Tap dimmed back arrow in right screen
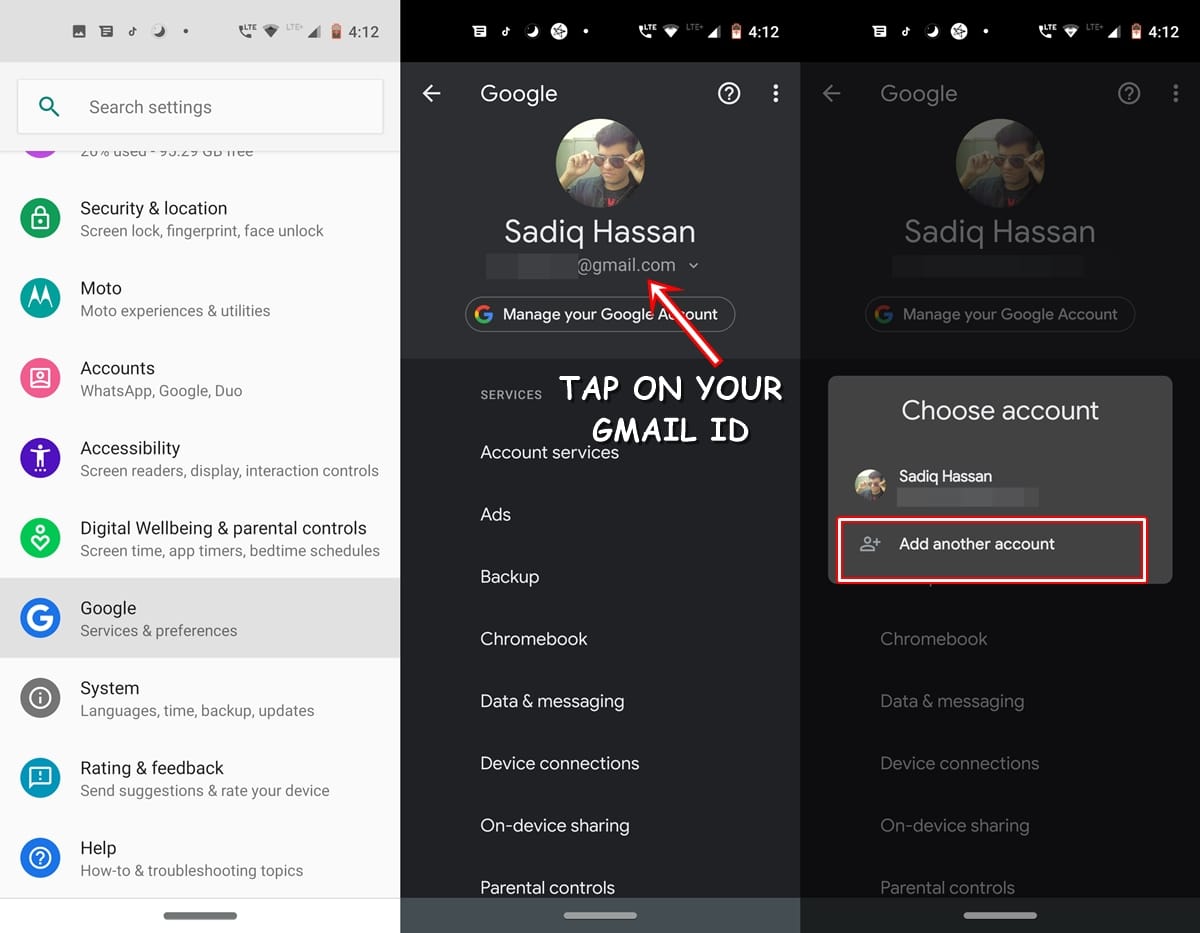Viewport: 1200px width, 933px height. pos(831,93)
